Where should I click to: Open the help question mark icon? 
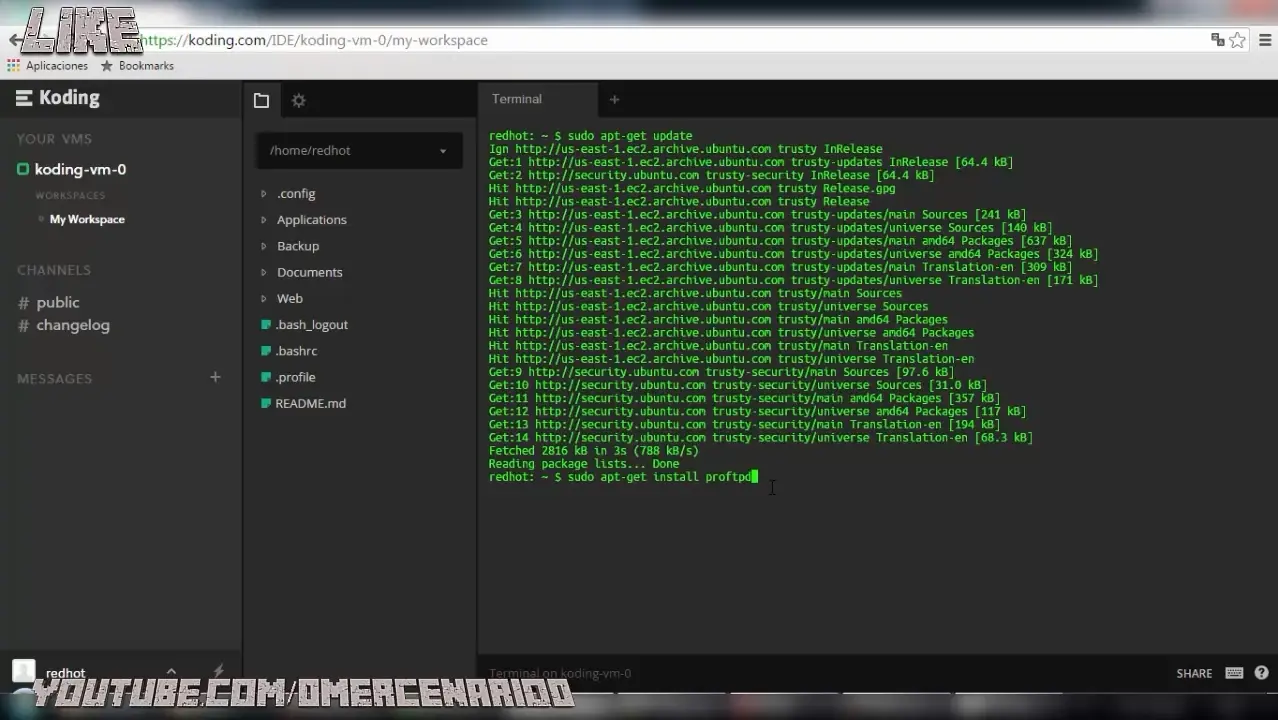tap(1261, 673)
